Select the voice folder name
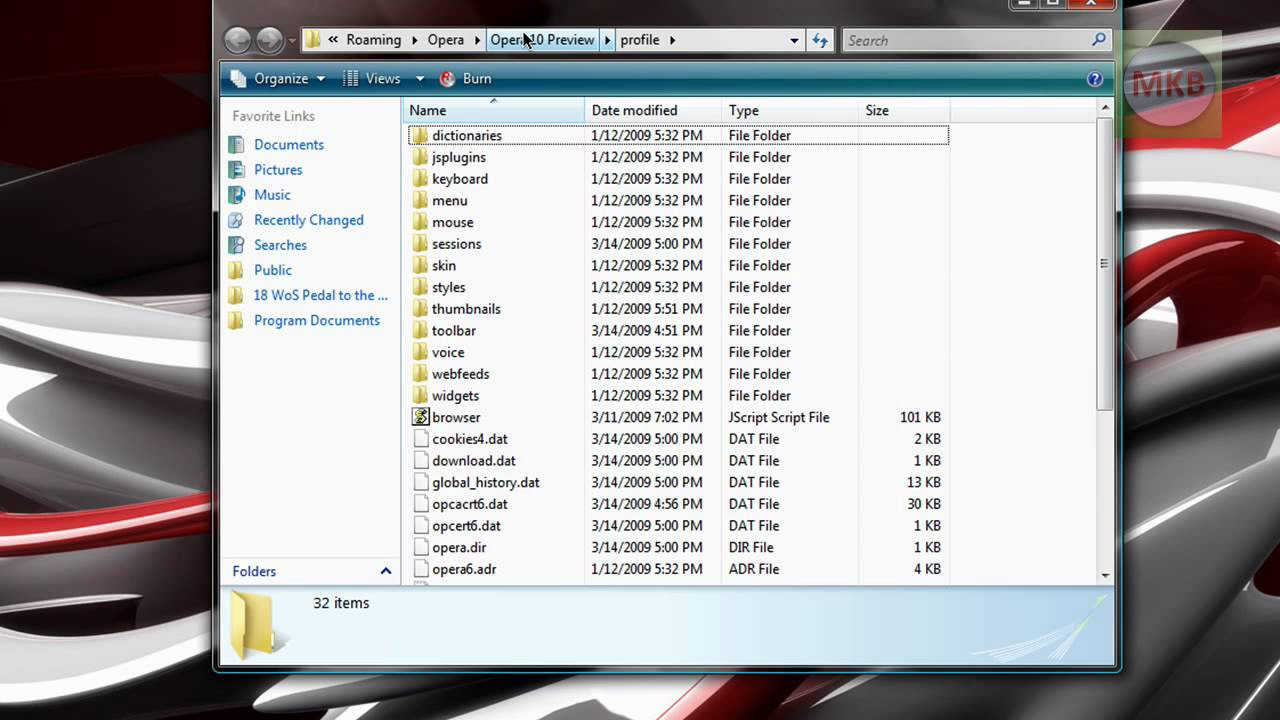This screenshot has height=720, width=1280. 448,352
